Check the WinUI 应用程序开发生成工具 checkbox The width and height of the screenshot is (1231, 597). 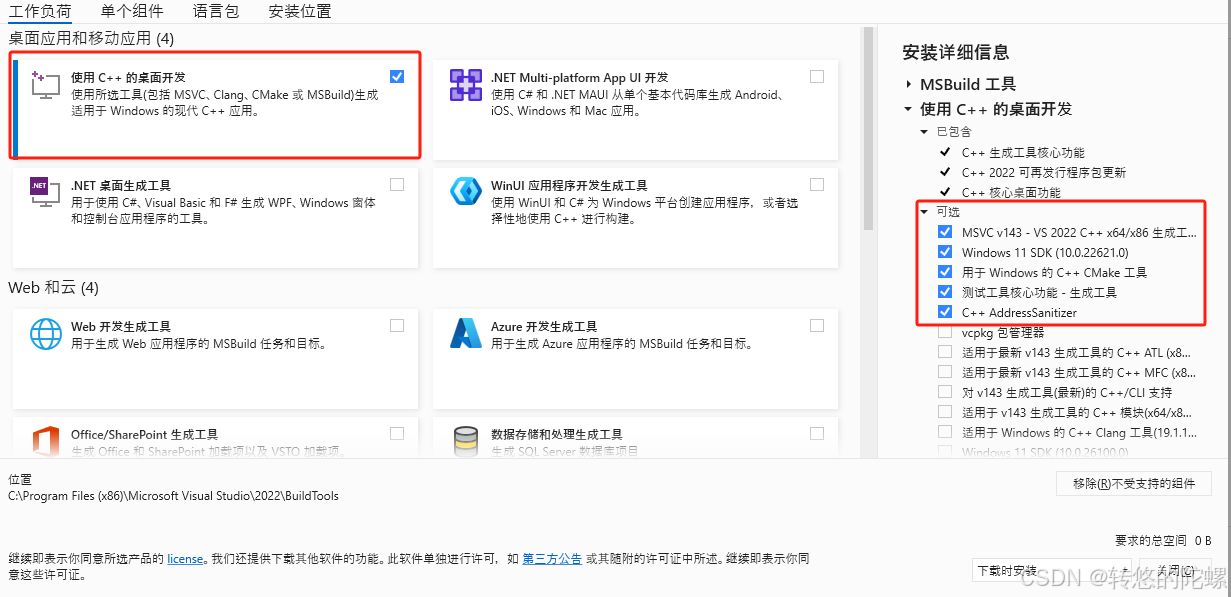[x=817, y=184]
